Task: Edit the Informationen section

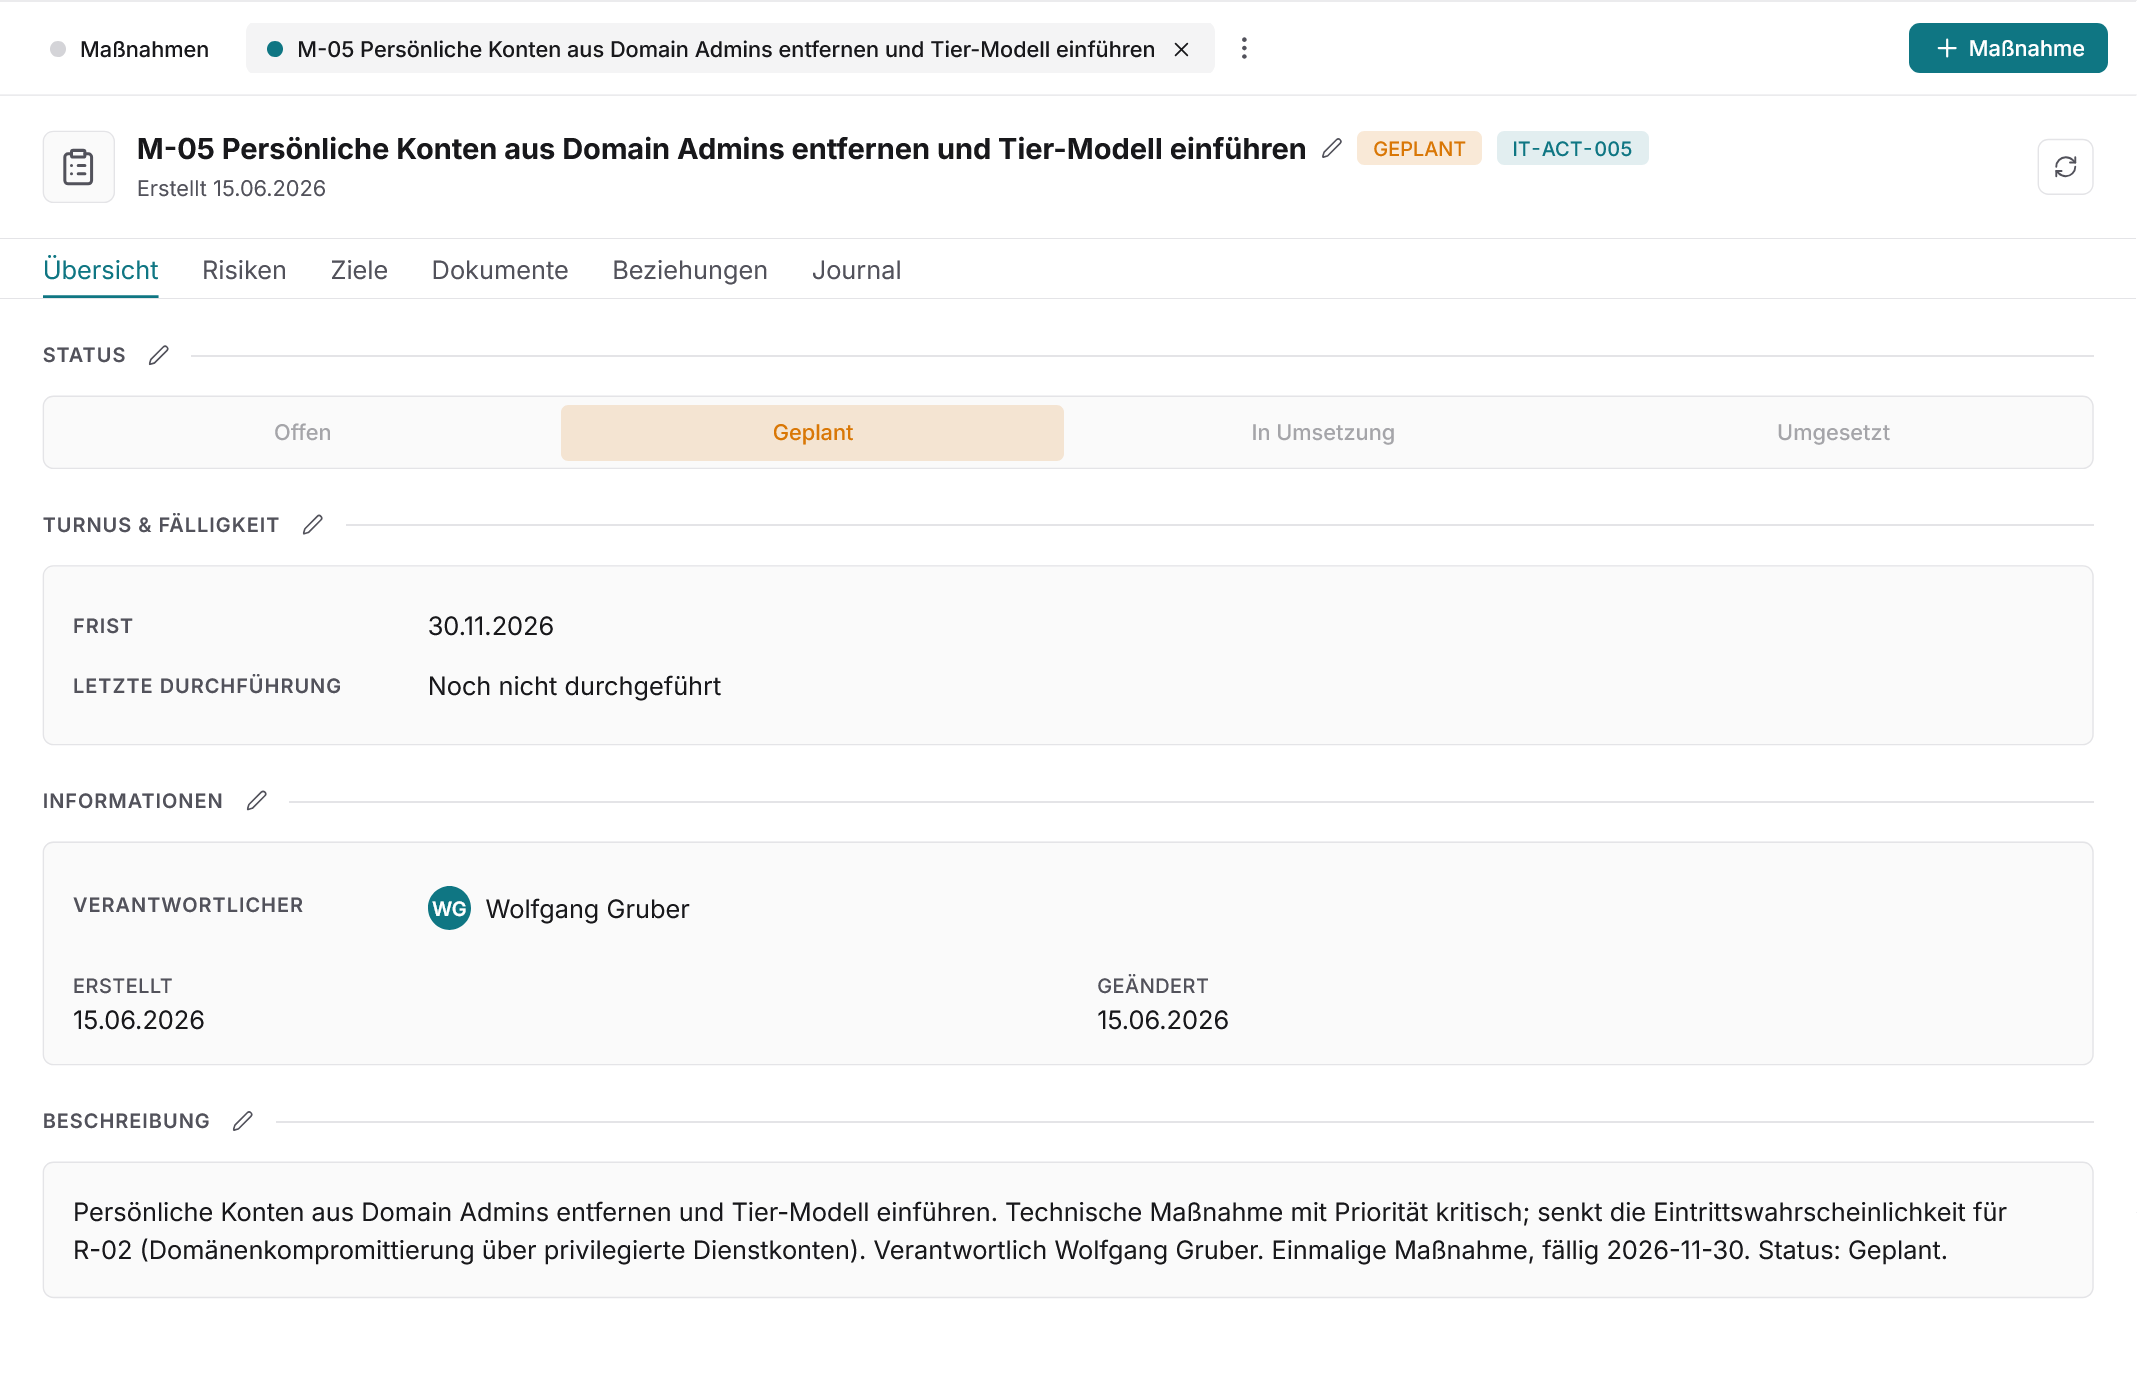Action: click(x=256, y=801)
